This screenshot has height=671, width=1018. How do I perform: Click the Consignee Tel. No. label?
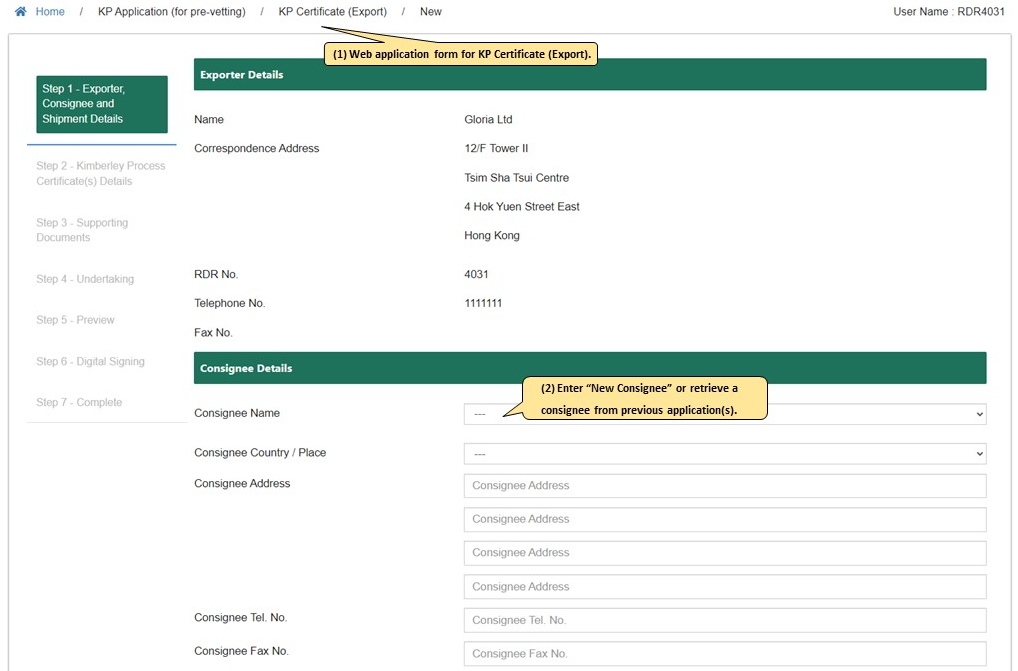(x=240, y=617)
